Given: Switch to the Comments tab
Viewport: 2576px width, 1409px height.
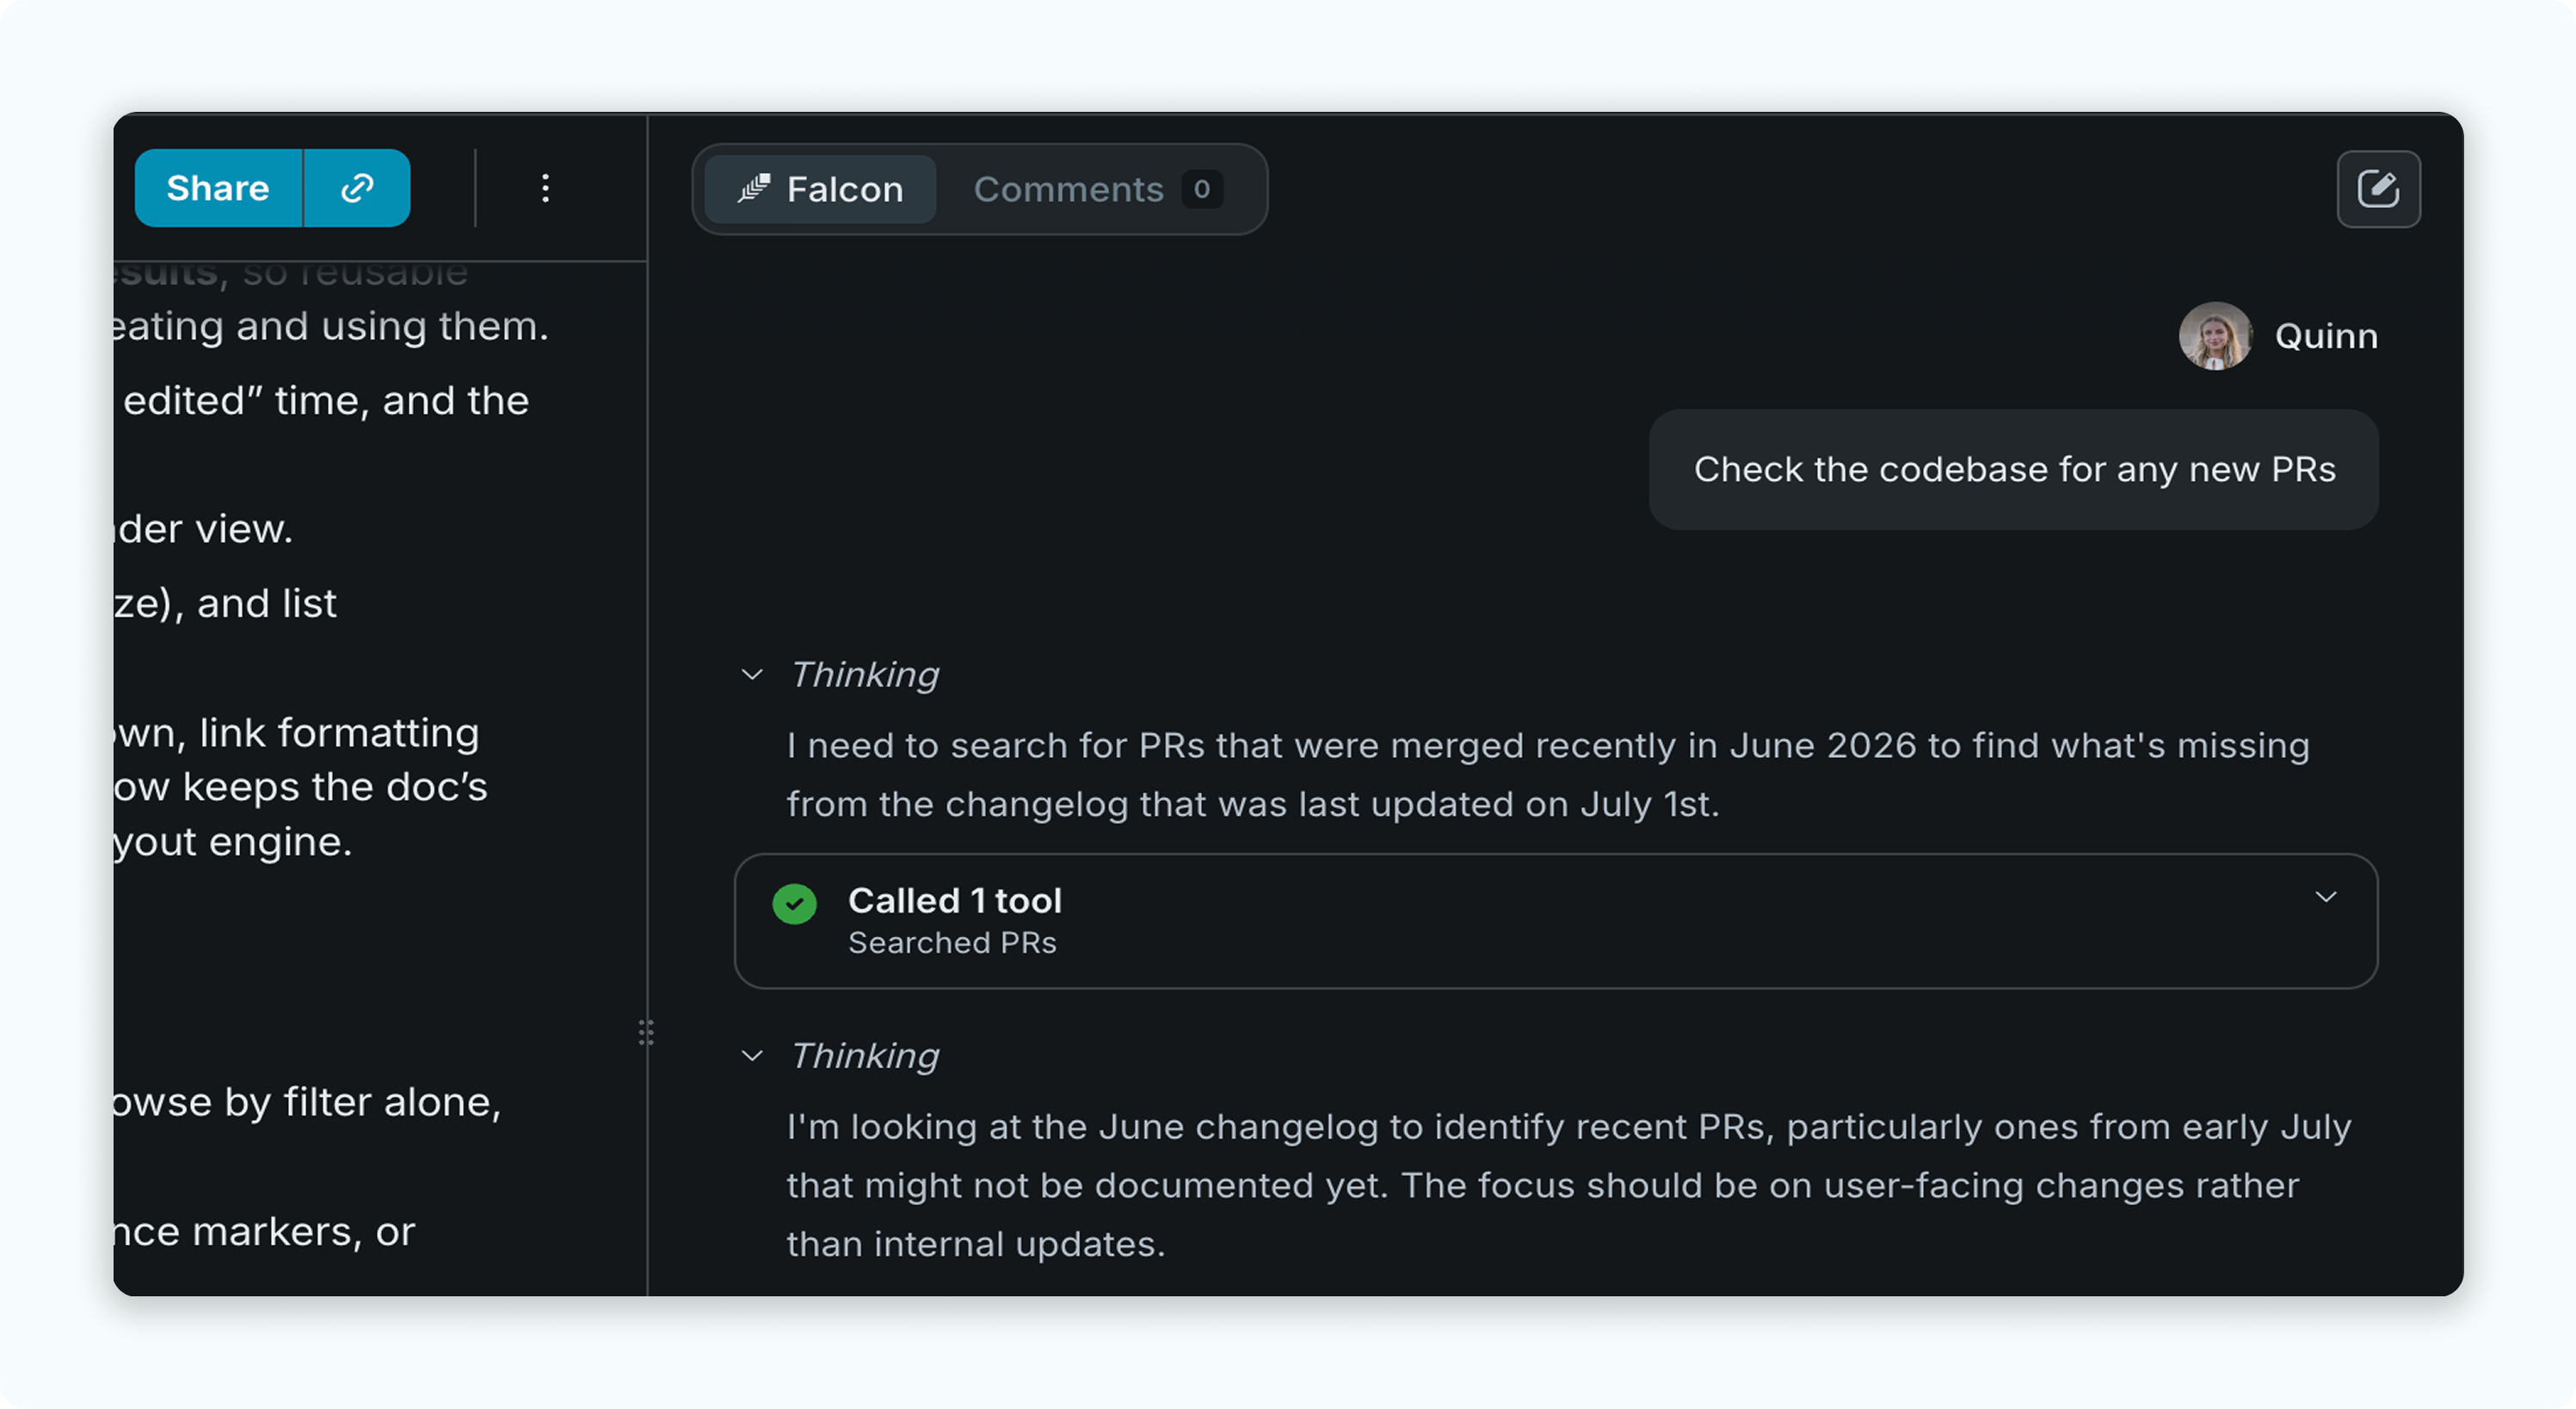Looking at the screenshot, I should [x=1098, y=189].
